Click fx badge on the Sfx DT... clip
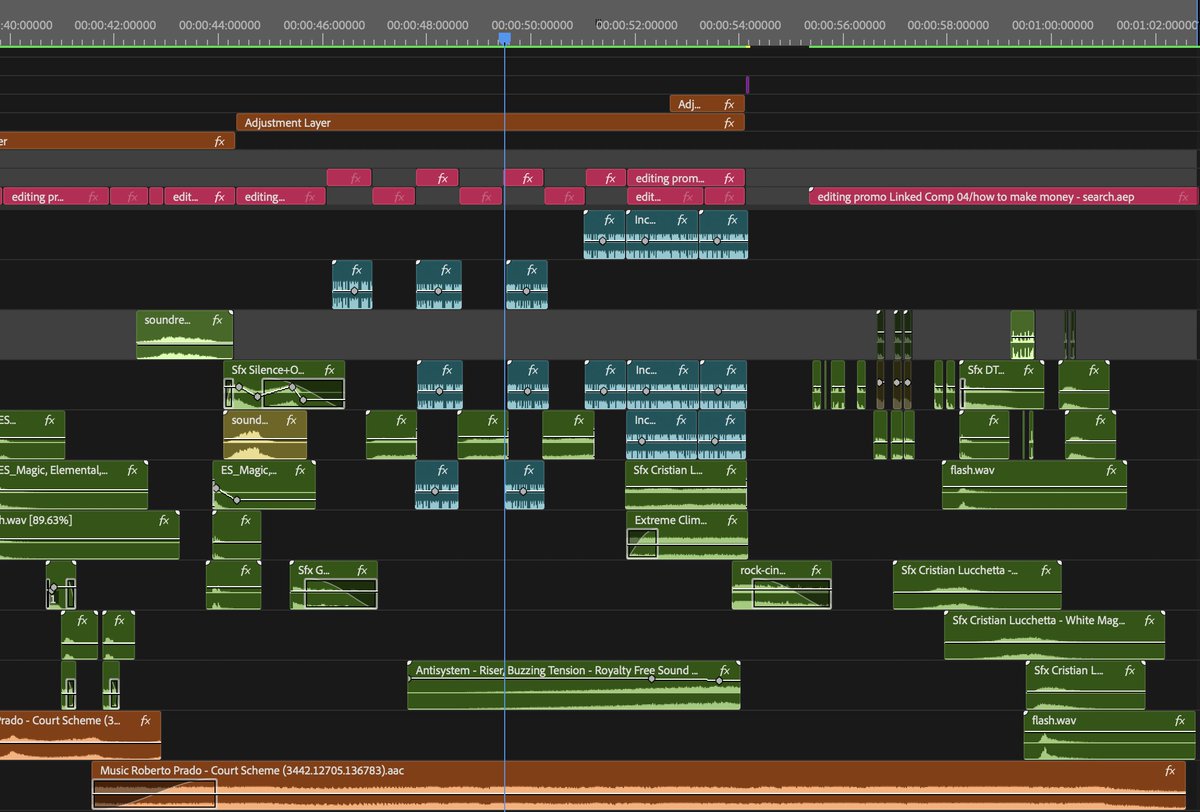1200x812 pixels. pyautogui.click(x=1029, y=370)
